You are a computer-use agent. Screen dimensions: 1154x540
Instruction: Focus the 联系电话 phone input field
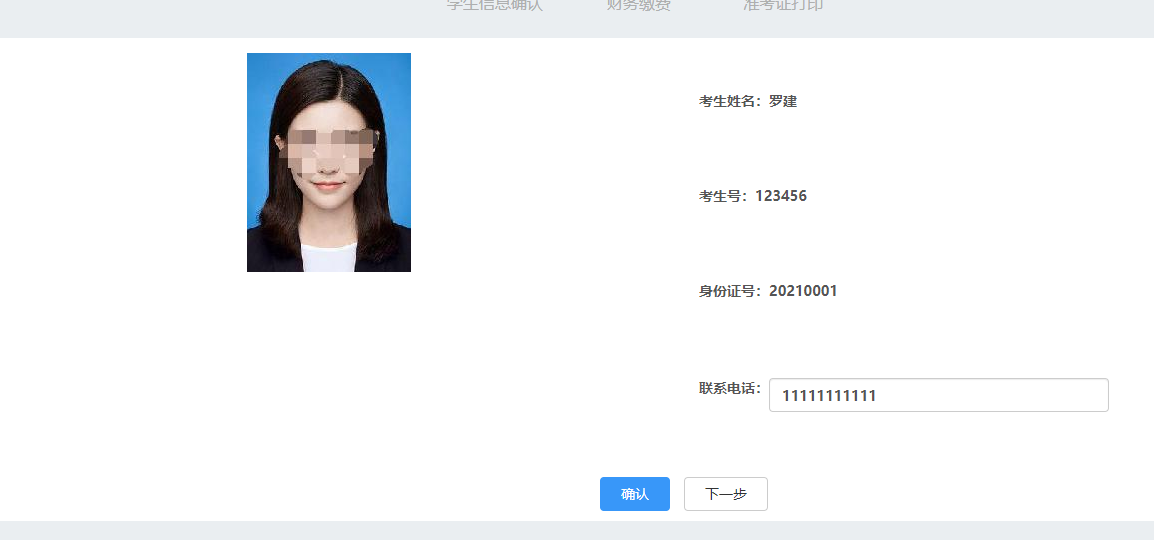pos(938,395)
